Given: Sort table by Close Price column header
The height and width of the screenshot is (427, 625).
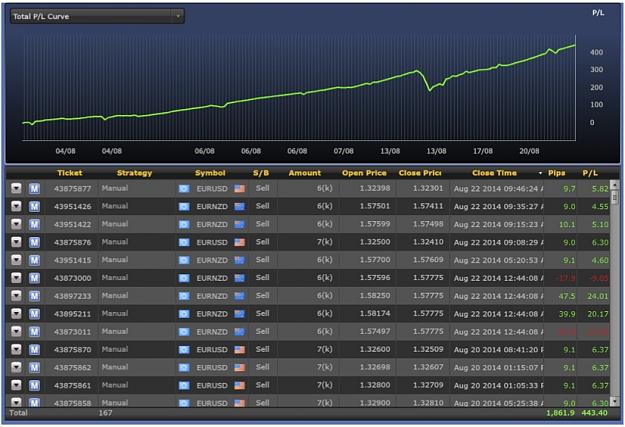Looking at the screenshot, I should (420, 173).
